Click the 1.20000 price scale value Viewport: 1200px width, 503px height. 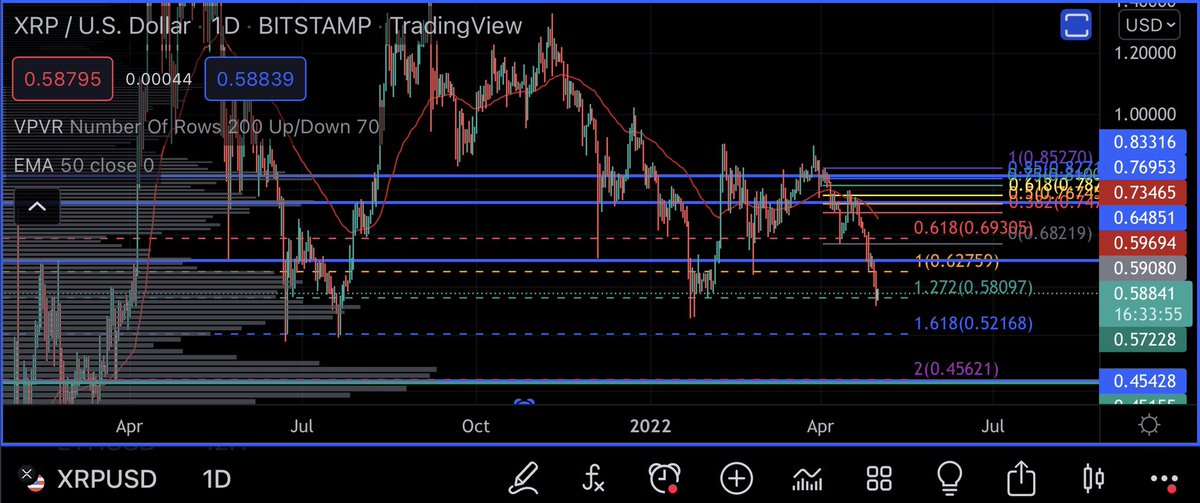coord(1143,51)
